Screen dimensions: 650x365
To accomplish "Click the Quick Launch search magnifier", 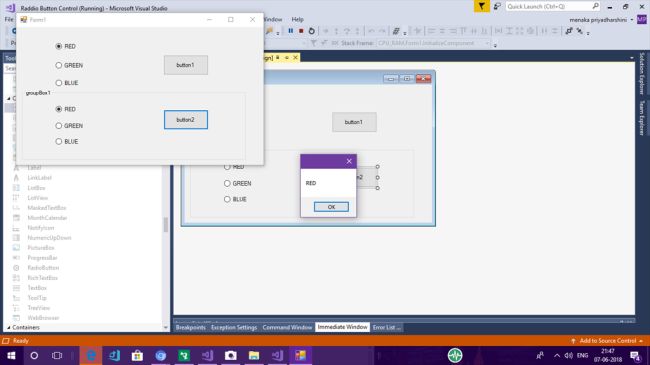I will (595, 6).
